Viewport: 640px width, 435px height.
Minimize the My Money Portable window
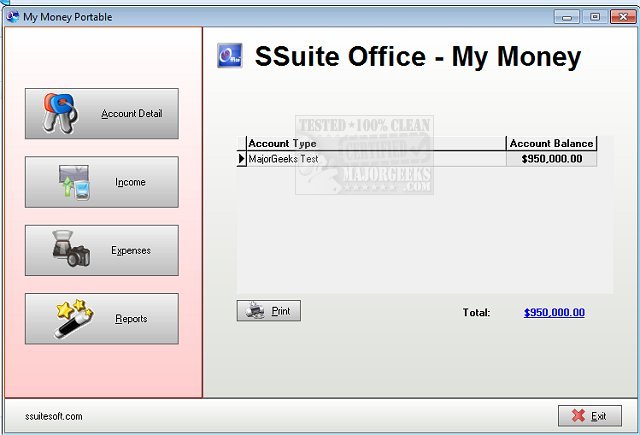(x=567, y=17)
